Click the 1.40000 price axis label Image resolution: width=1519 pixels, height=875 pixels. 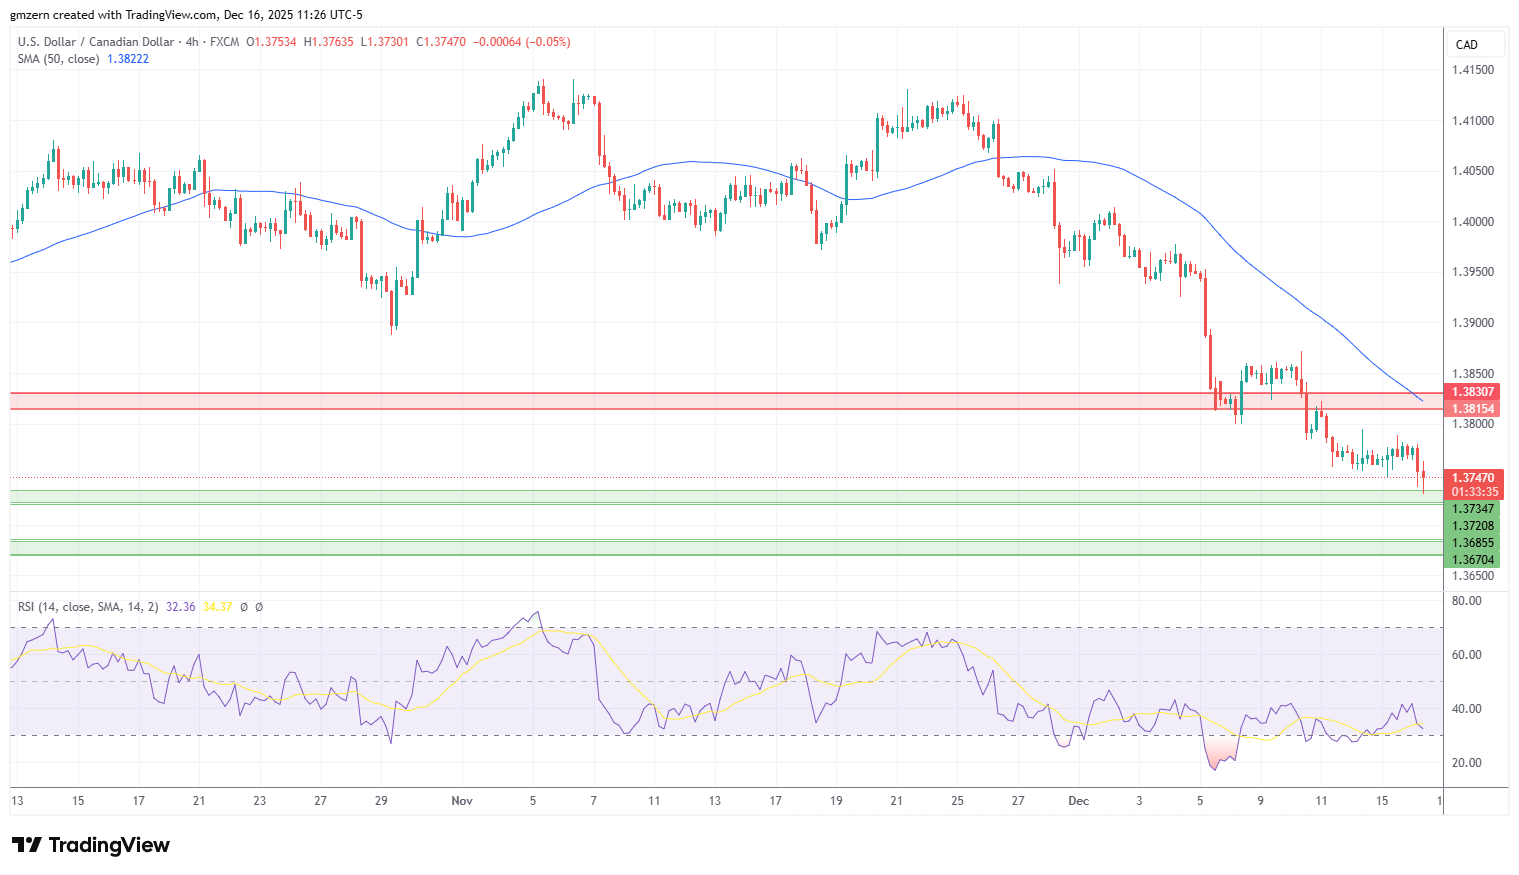[x=1473, y=222]
